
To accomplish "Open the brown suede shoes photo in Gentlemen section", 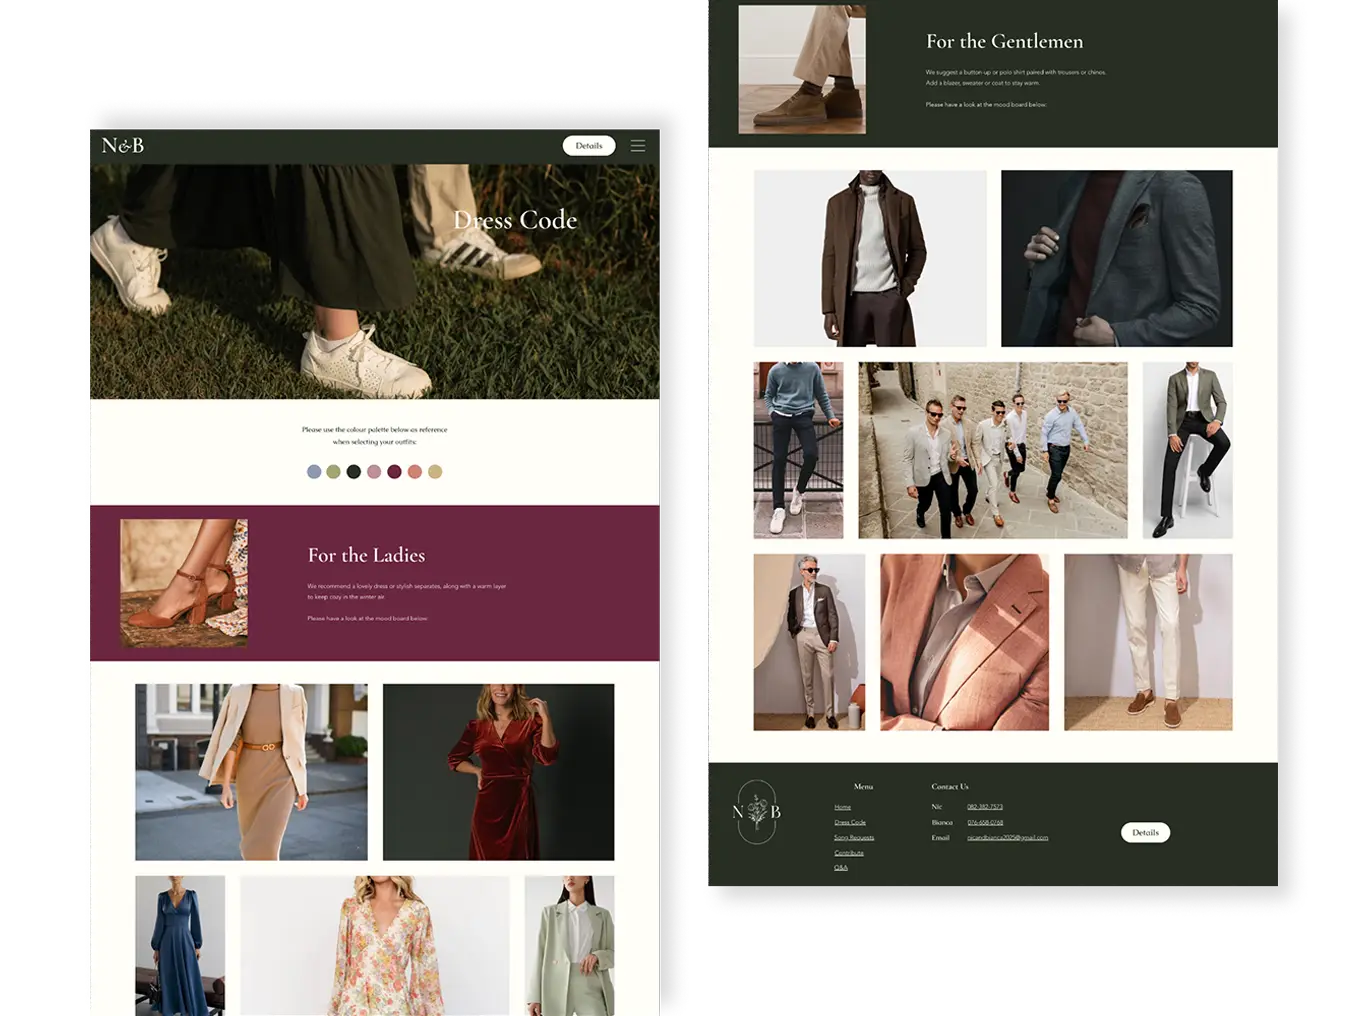I will (x=802, y=69).
